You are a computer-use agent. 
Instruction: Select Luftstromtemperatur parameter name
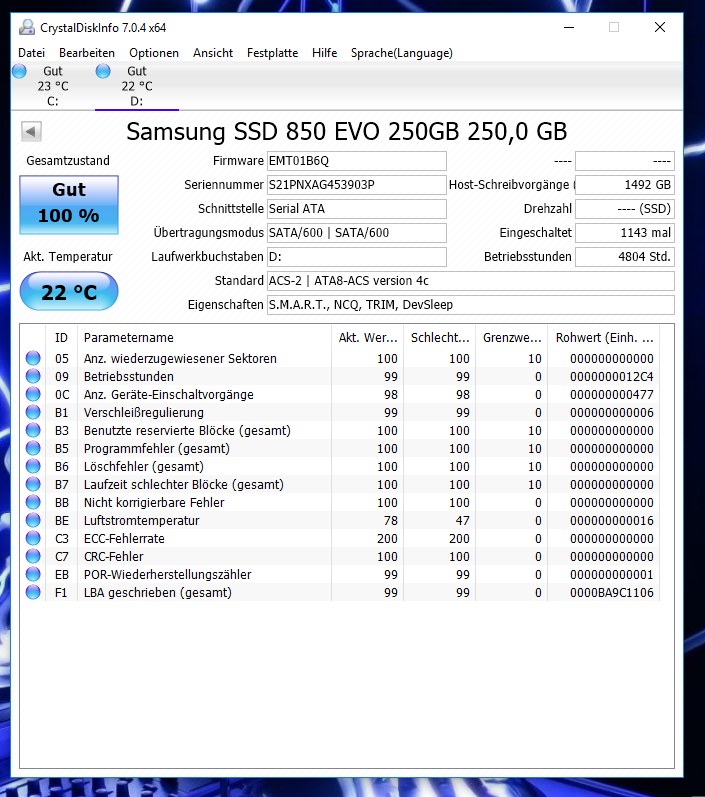coord(141,520)
